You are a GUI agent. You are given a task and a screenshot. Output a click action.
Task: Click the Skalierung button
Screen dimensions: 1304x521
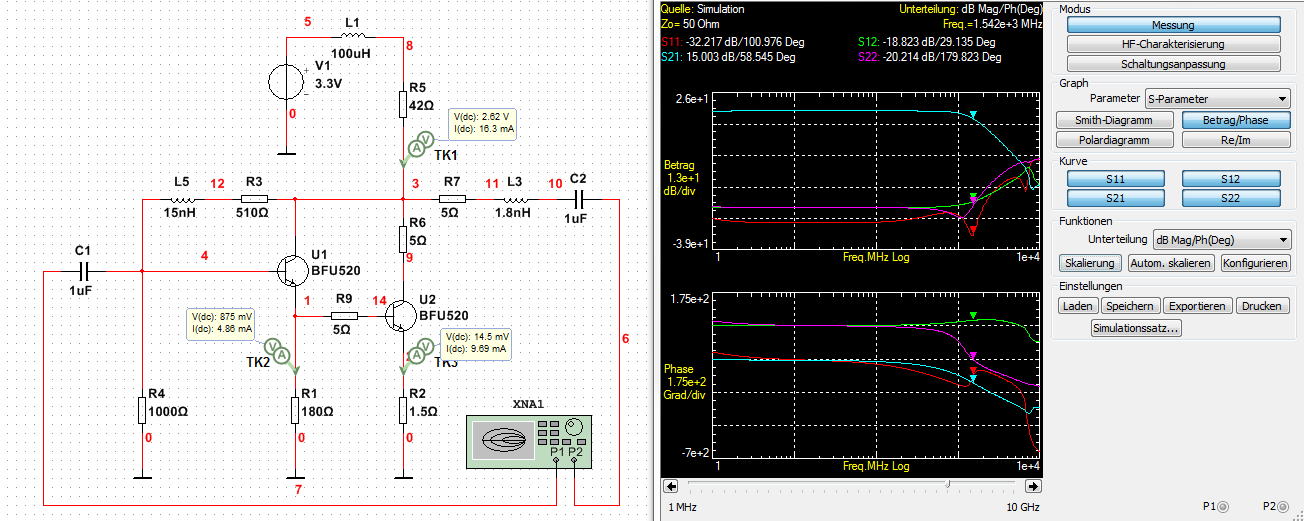pos(1090,263)
